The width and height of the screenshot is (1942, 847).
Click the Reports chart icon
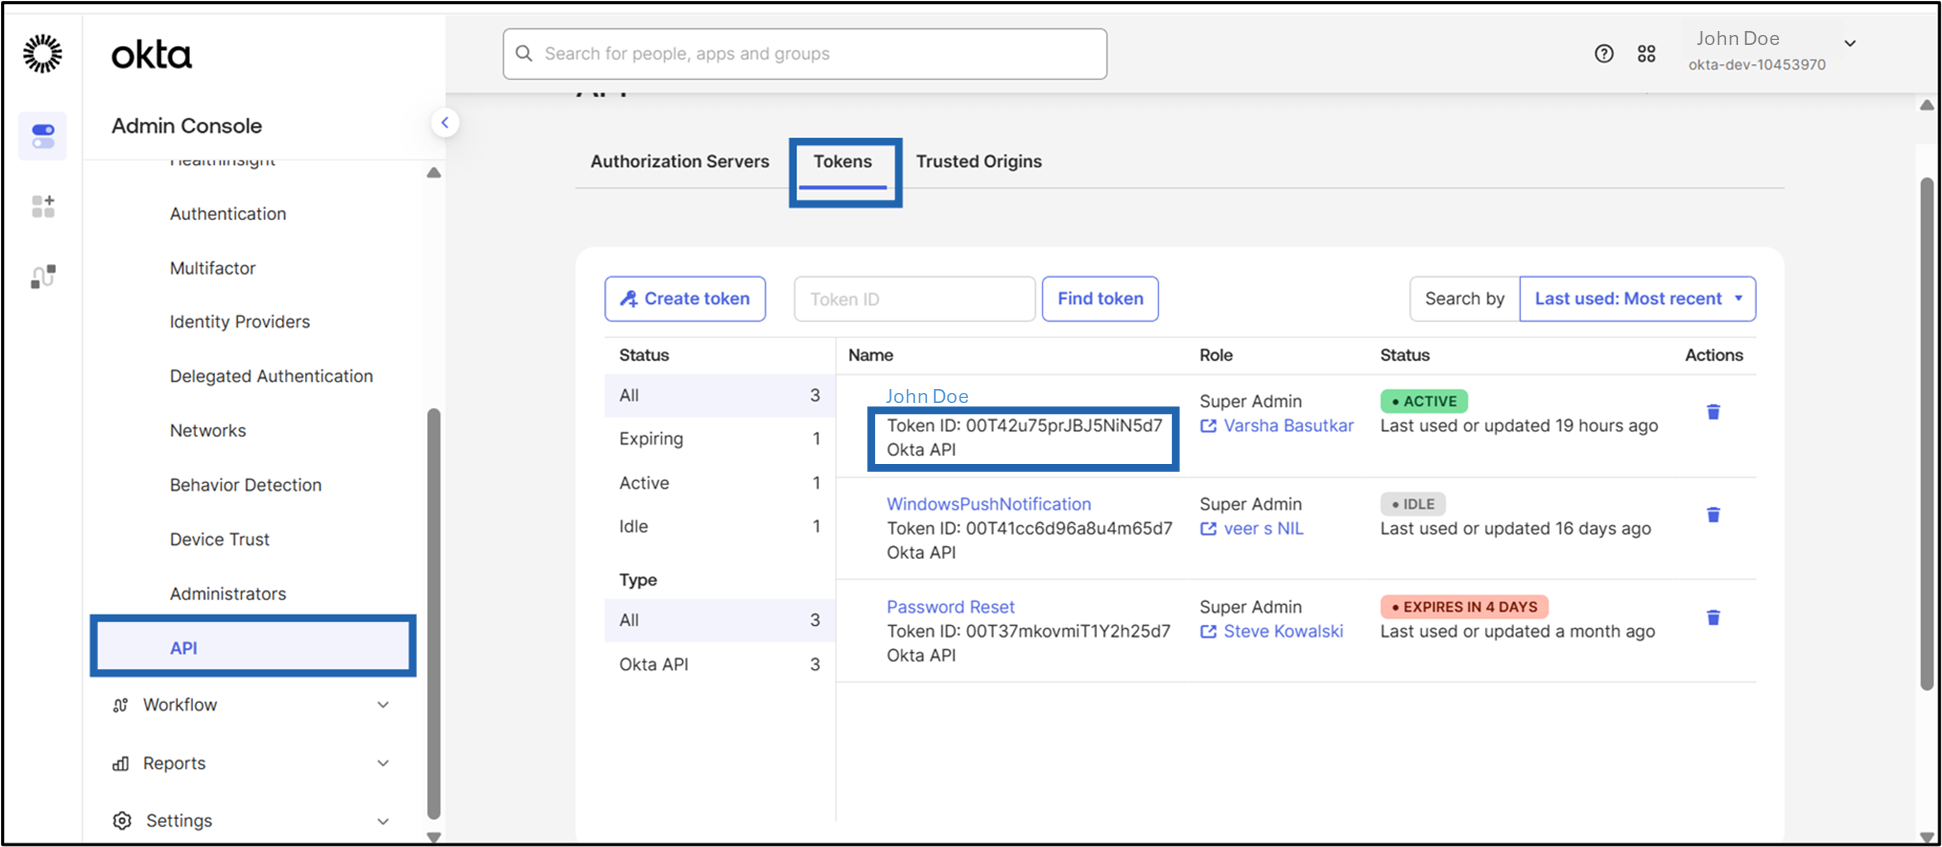pyautogui.click(x=121, y=763)
